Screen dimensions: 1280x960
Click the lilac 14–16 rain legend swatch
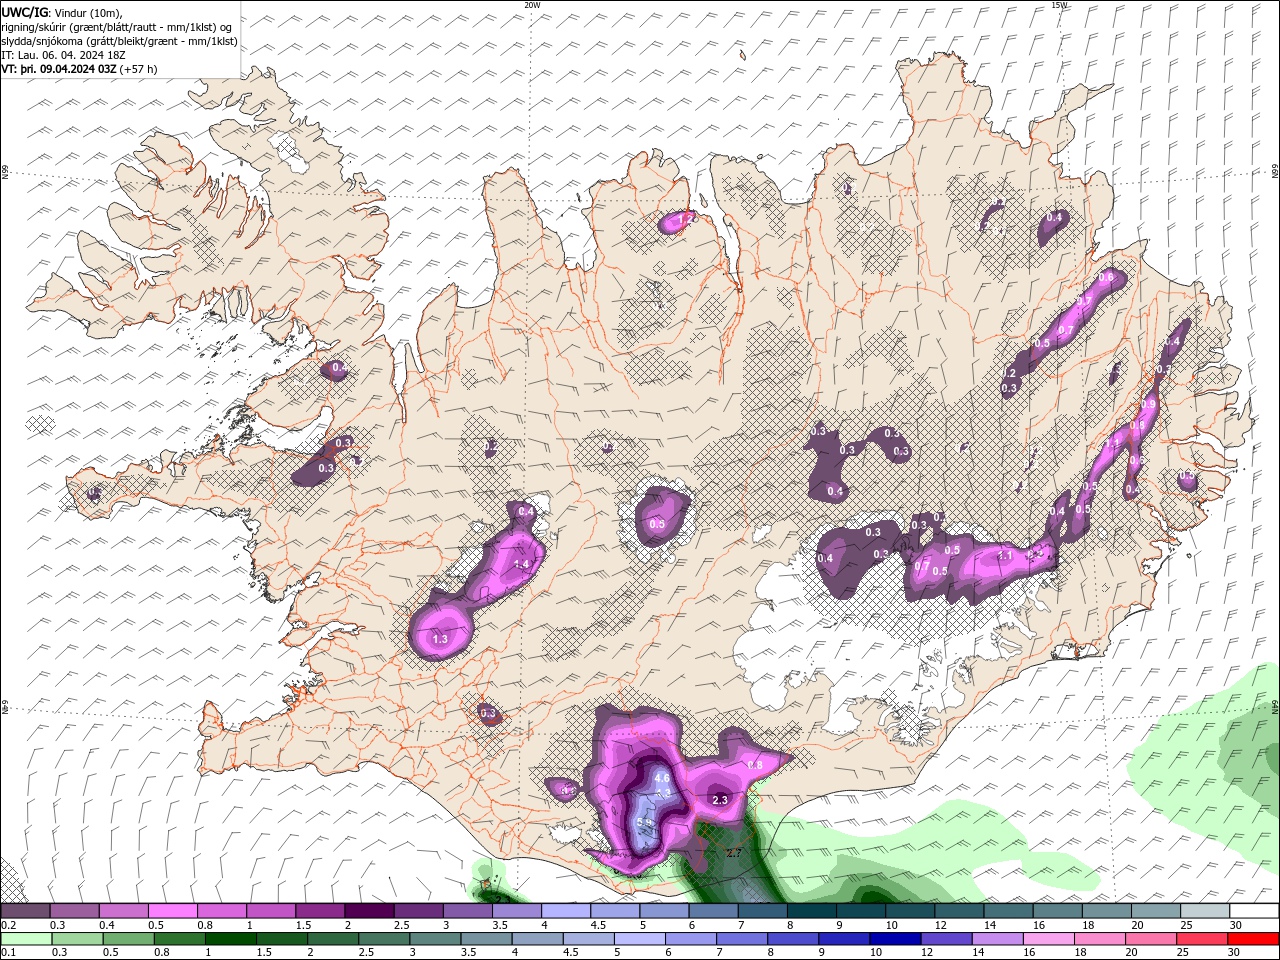click(996, 939)
